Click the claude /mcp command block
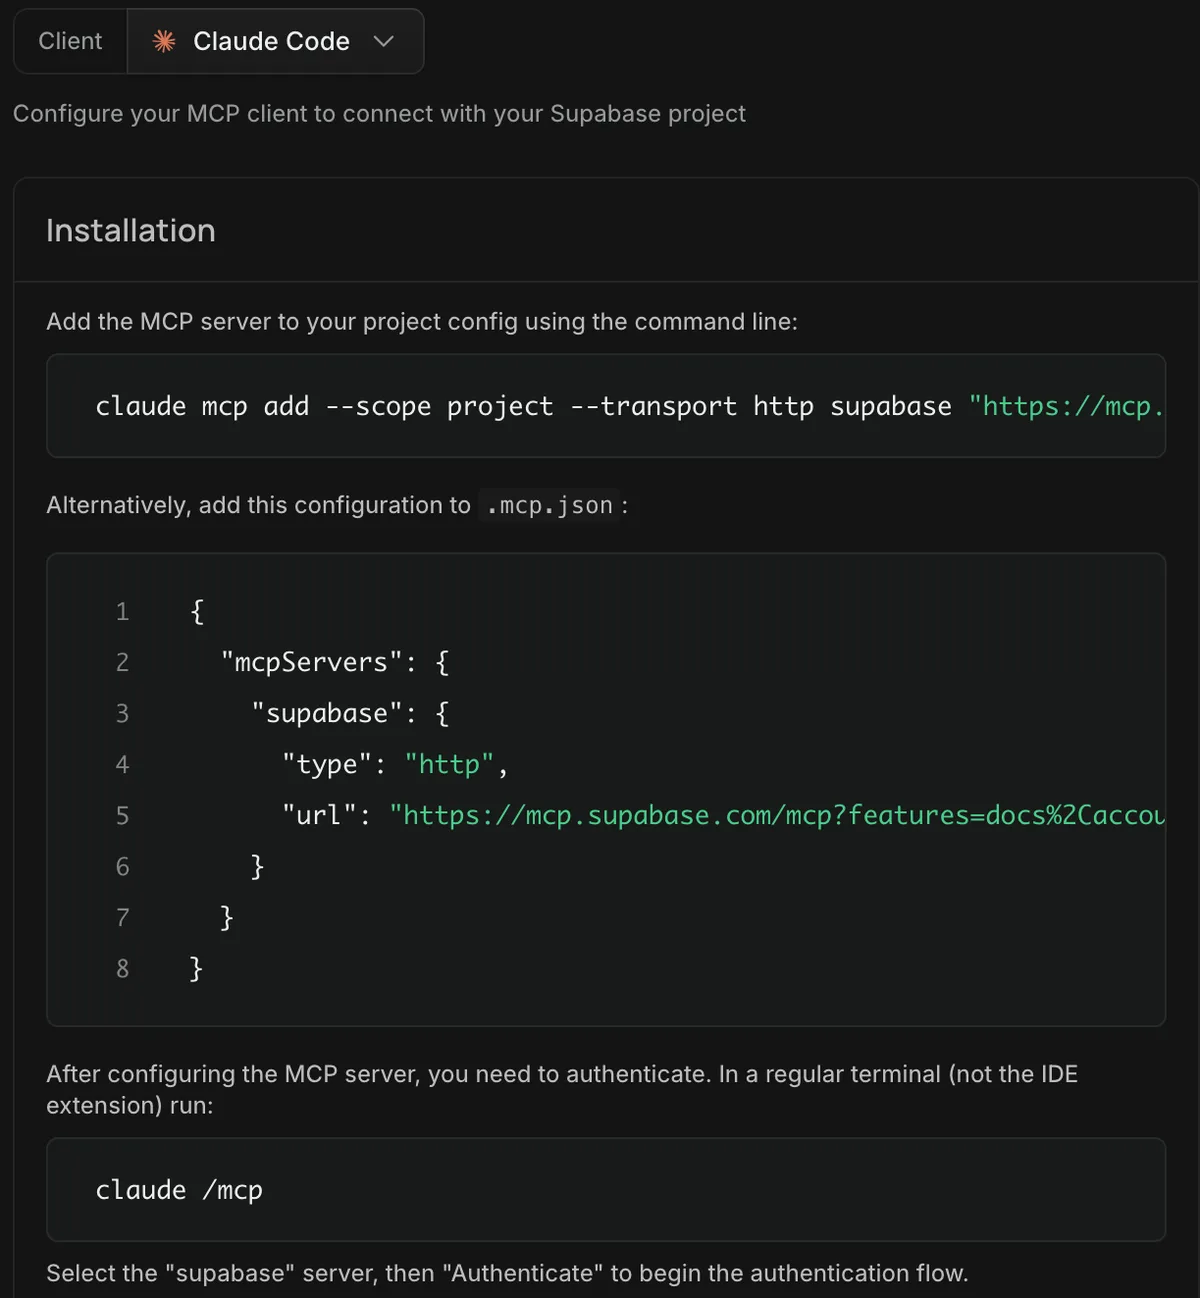Viewport: 1200px width, 1298px height. pos(606,1190)
